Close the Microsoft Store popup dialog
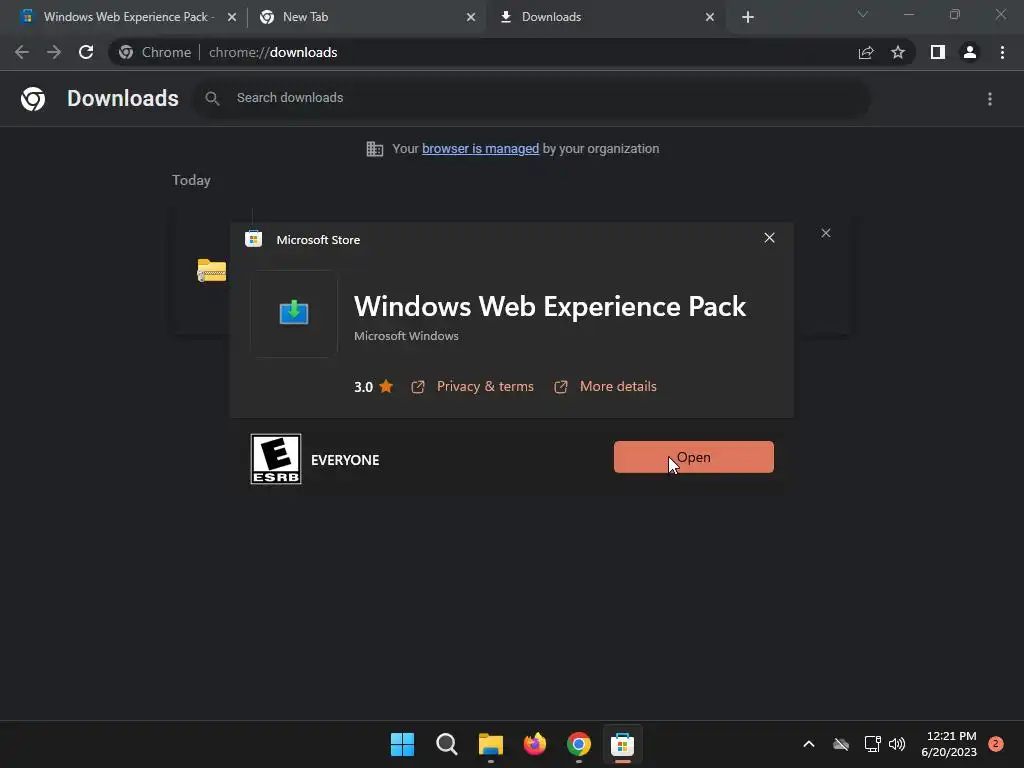The height and width of the screenshot is (768, 1024). (769, 238)
